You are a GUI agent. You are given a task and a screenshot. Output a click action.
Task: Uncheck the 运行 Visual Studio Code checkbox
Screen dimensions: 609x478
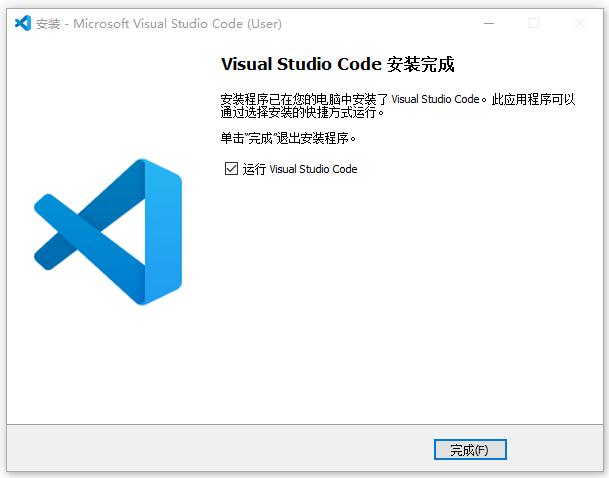click(x=231, y=169)
